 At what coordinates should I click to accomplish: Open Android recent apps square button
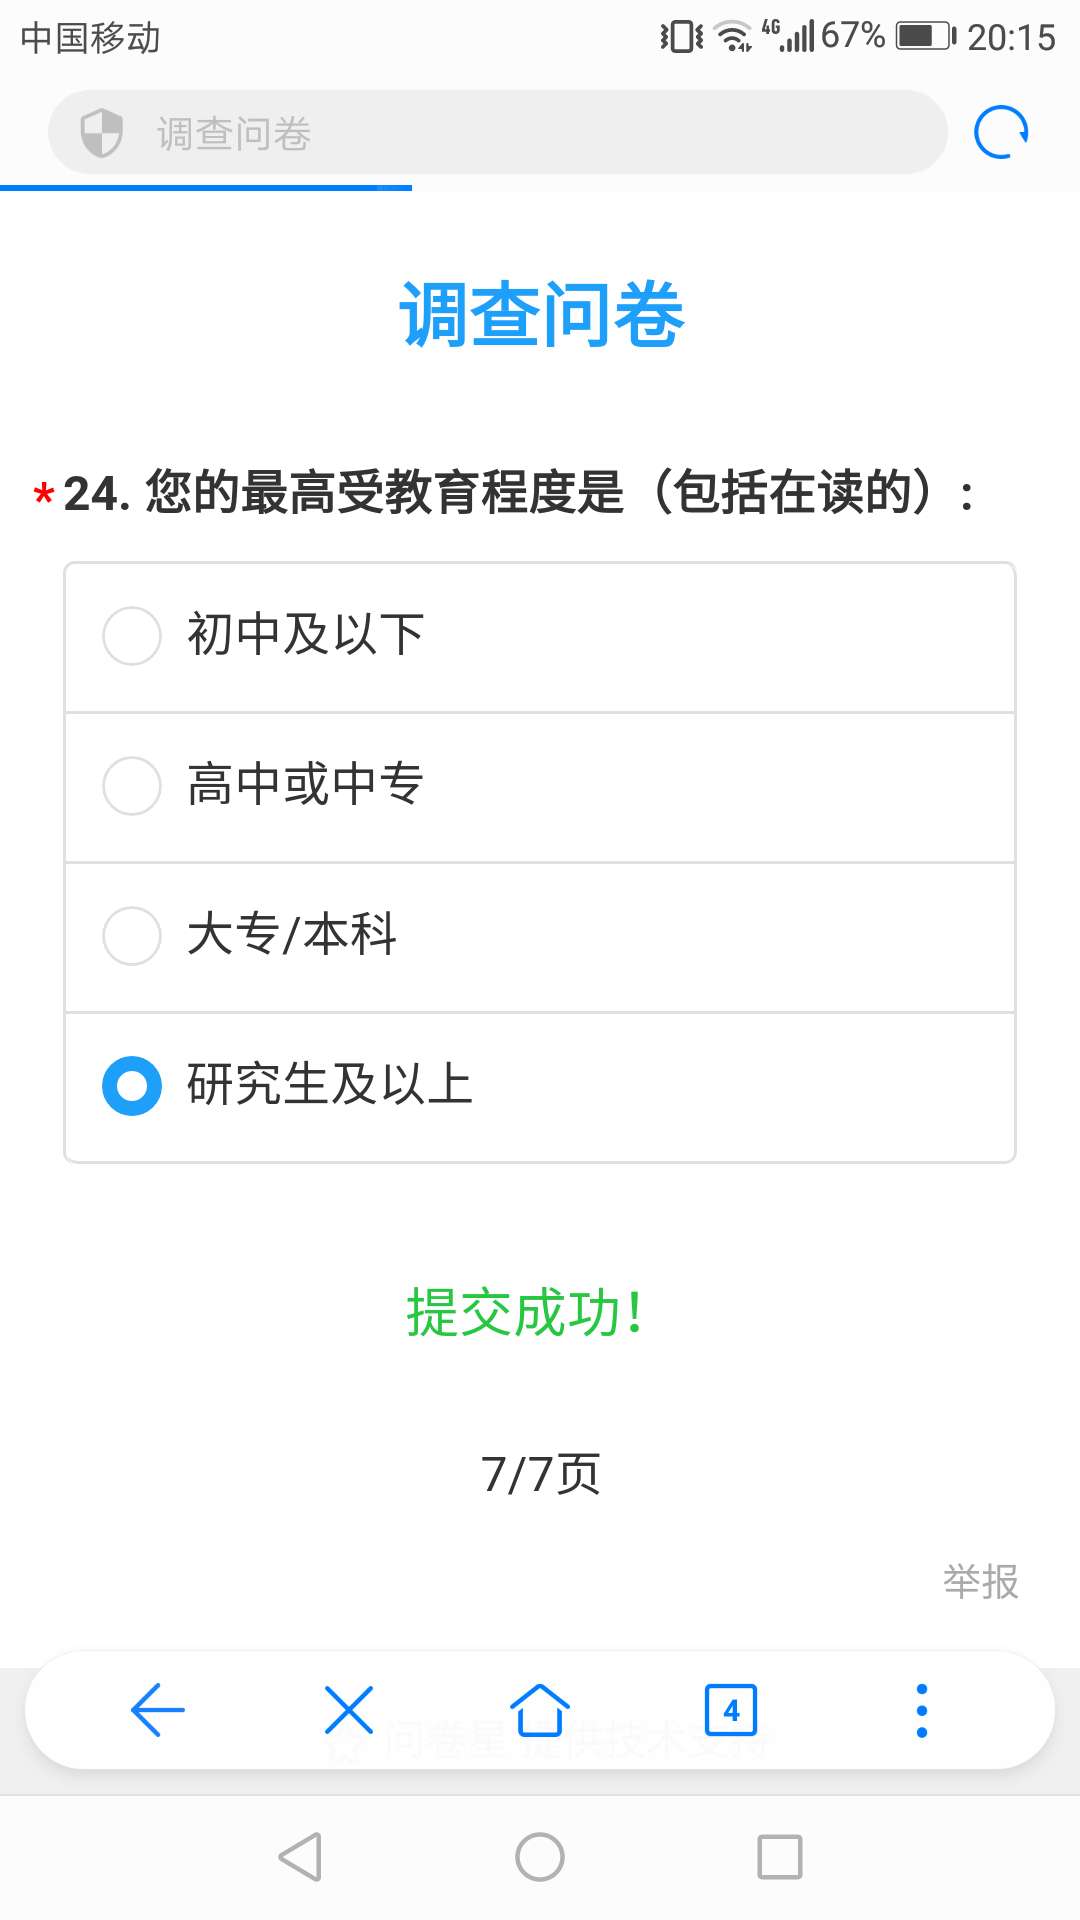pyautogui.click(x=780, y=1857)
